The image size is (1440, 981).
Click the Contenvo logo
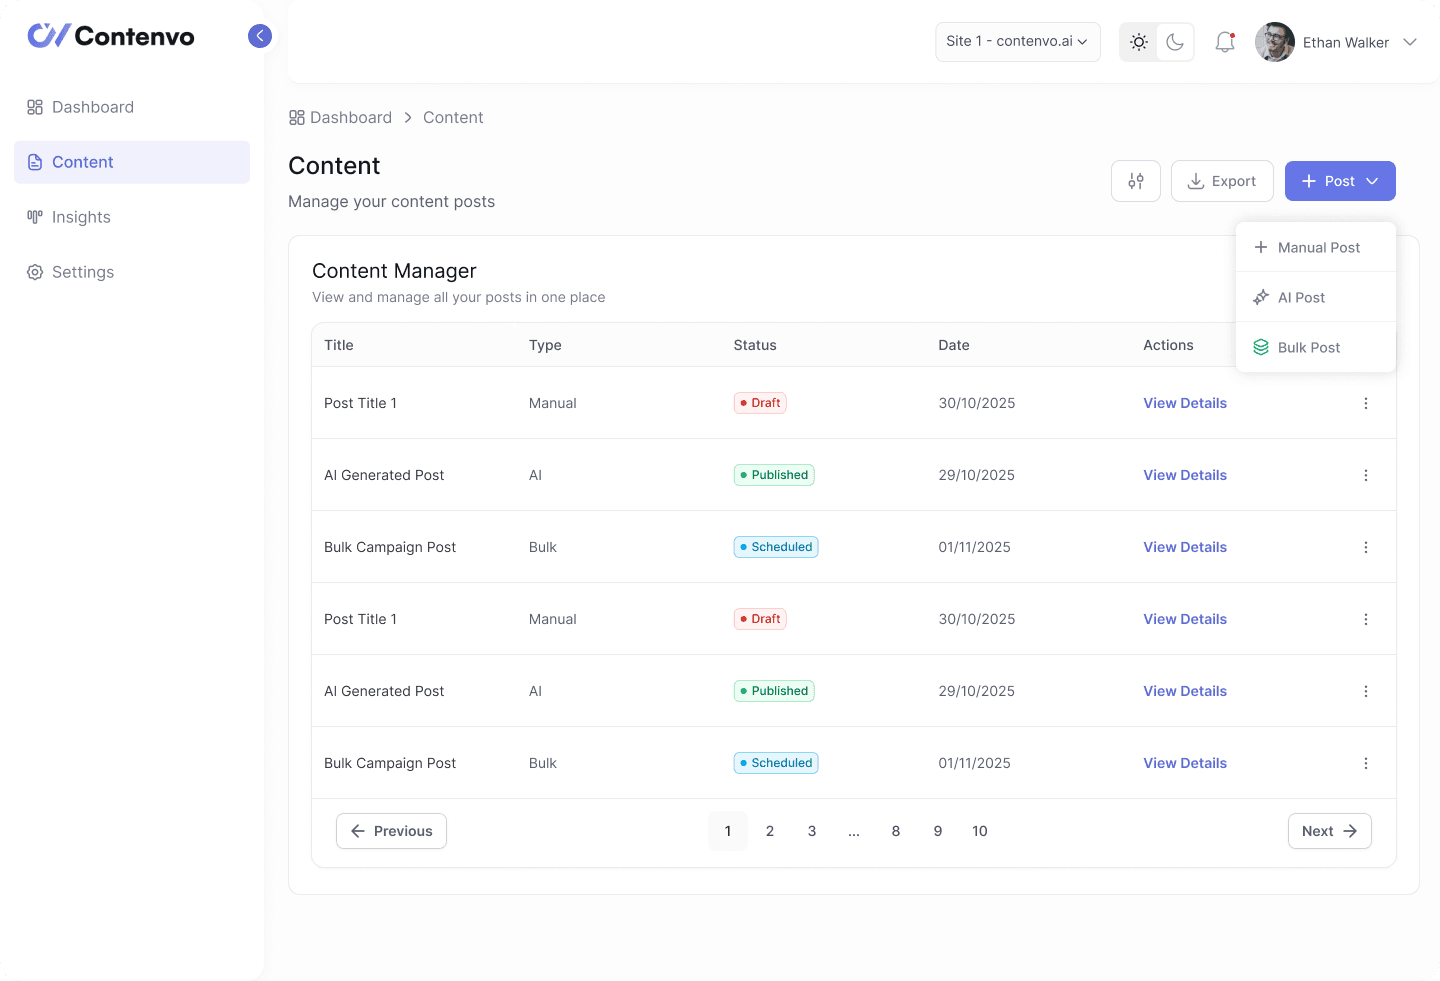pyautogui.click(x=111, y=36)
